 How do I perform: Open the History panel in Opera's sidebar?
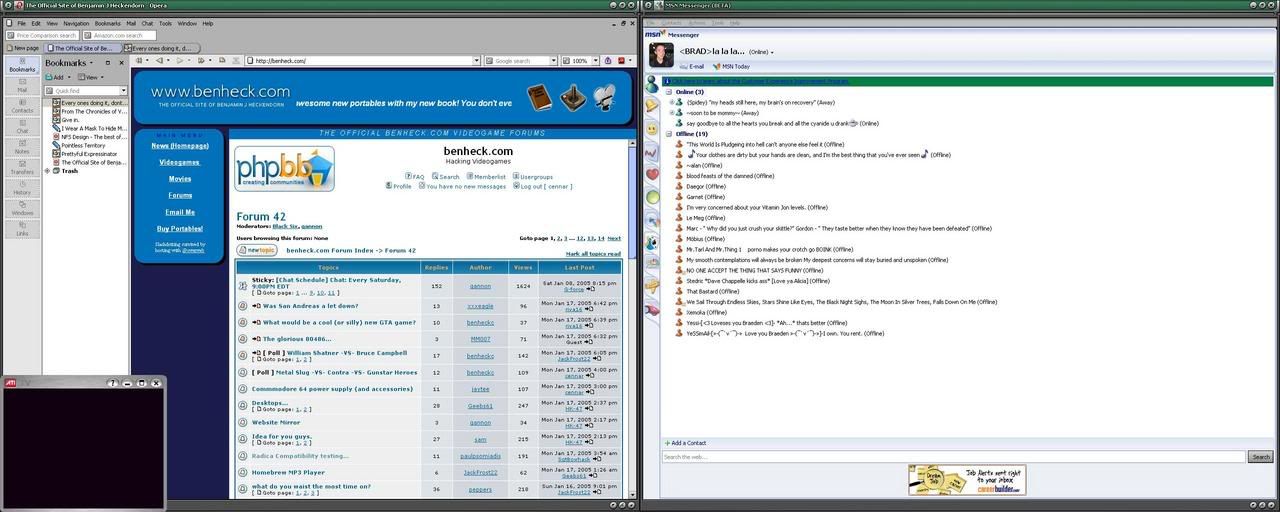(22, 188)
